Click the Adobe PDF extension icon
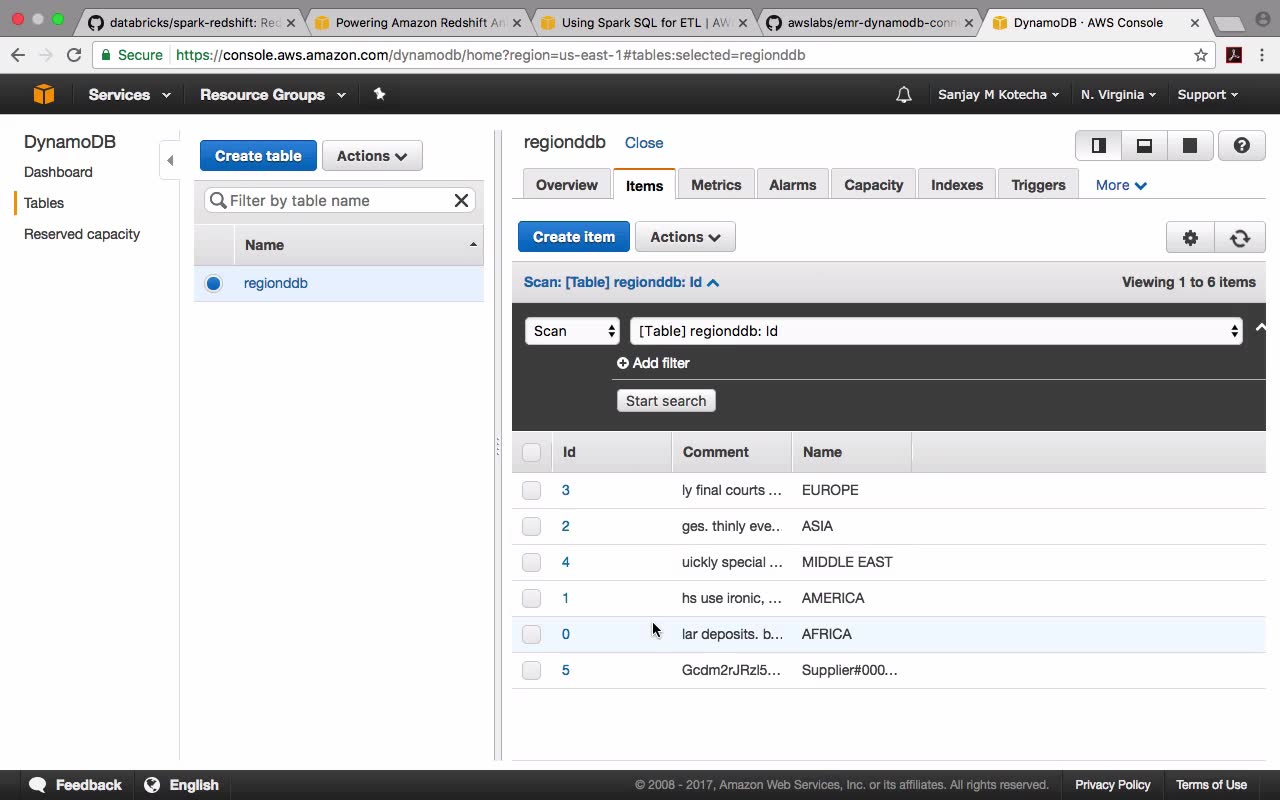Image resolution: width=1280 pixels, height=800 pixels. pos(1234,55)
